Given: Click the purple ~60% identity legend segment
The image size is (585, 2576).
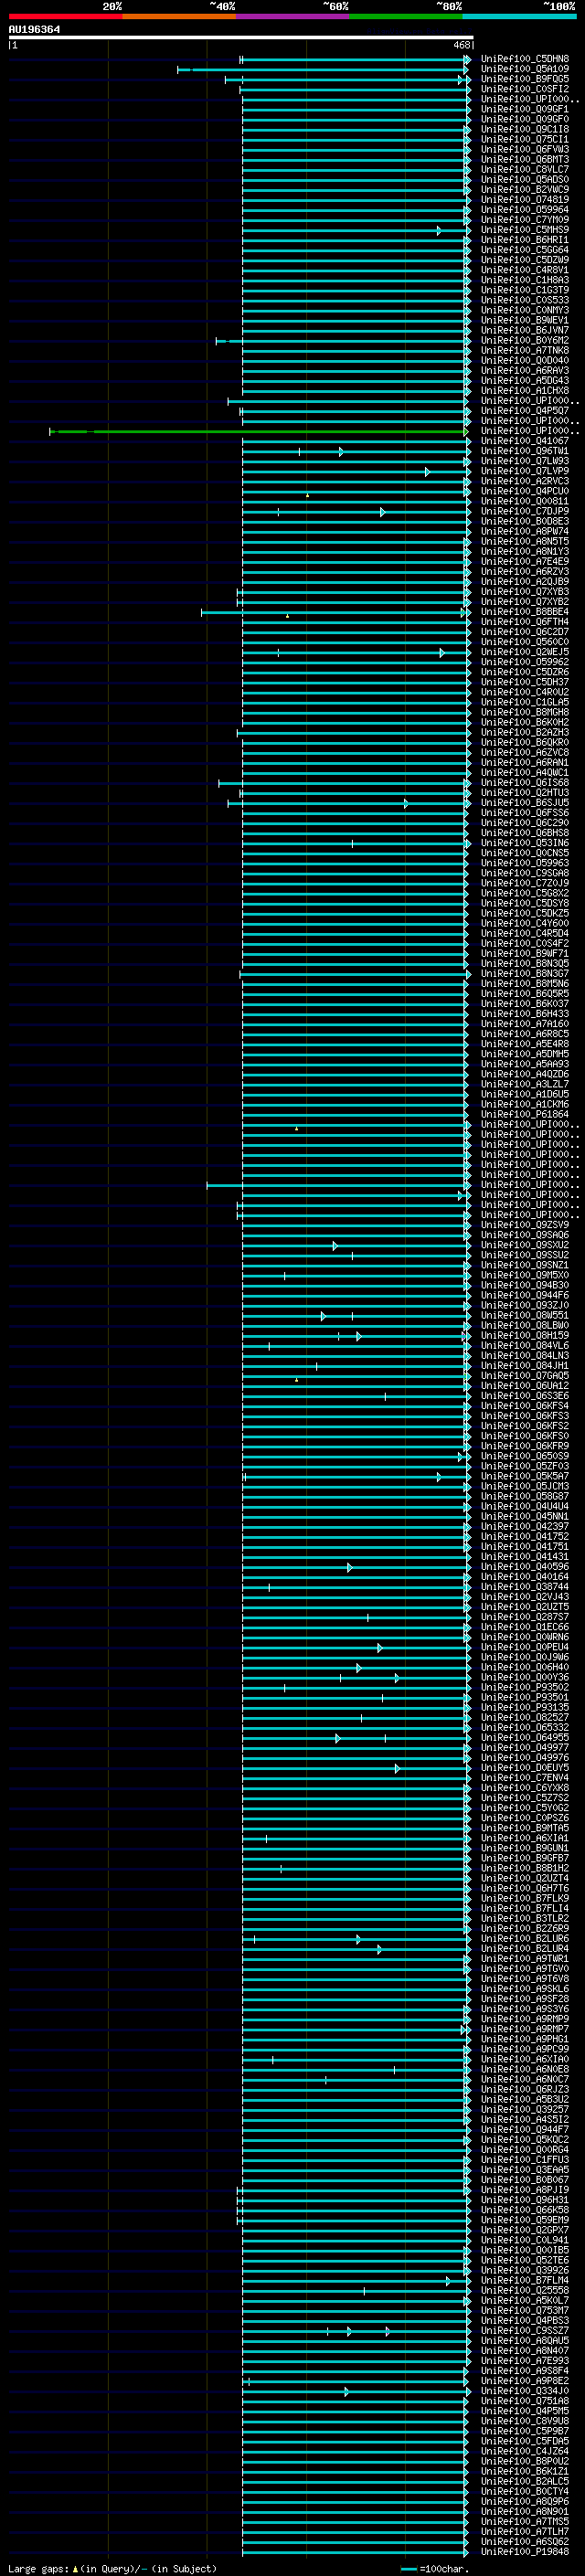Looking at the screenshot, I should [x=293, y=16].
